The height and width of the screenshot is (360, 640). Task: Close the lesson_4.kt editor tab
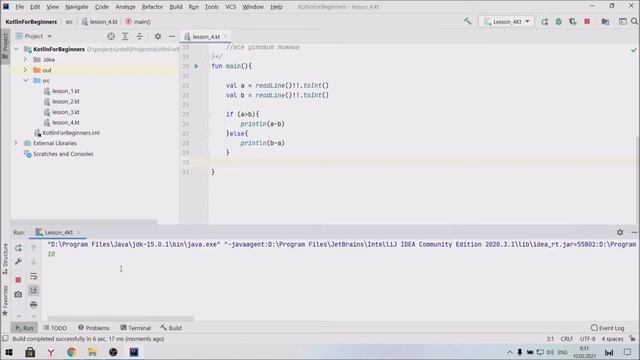(x=225, y=36)
